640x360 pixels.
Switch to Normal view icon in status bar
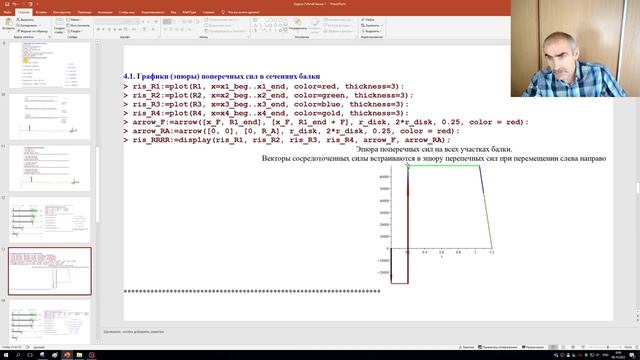[553, 347]
